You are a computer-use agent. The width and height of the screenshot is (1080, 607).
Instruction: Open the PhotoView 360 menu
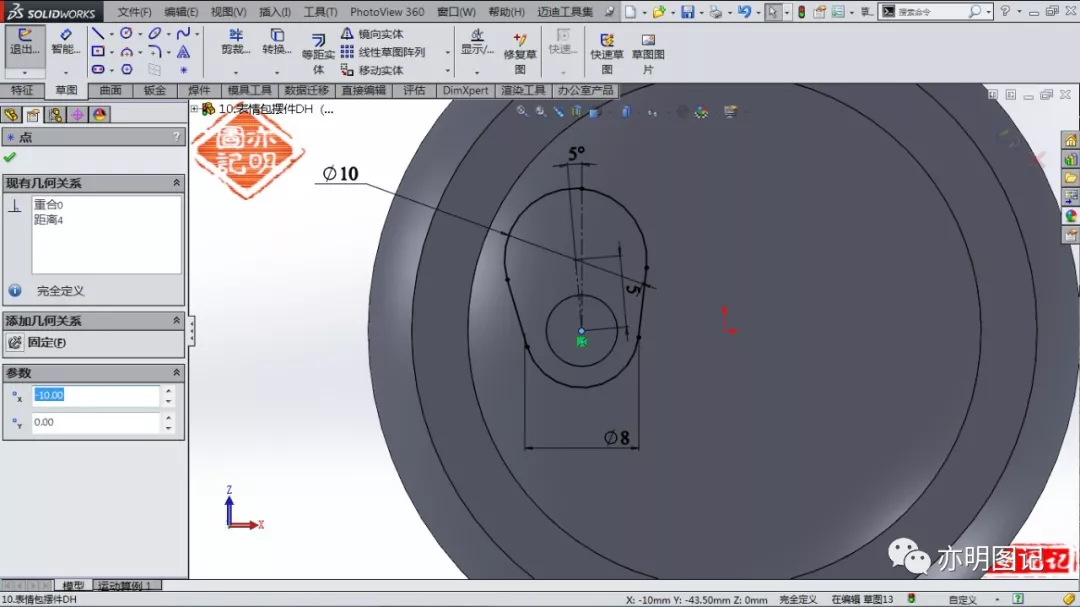coord(387,12)
